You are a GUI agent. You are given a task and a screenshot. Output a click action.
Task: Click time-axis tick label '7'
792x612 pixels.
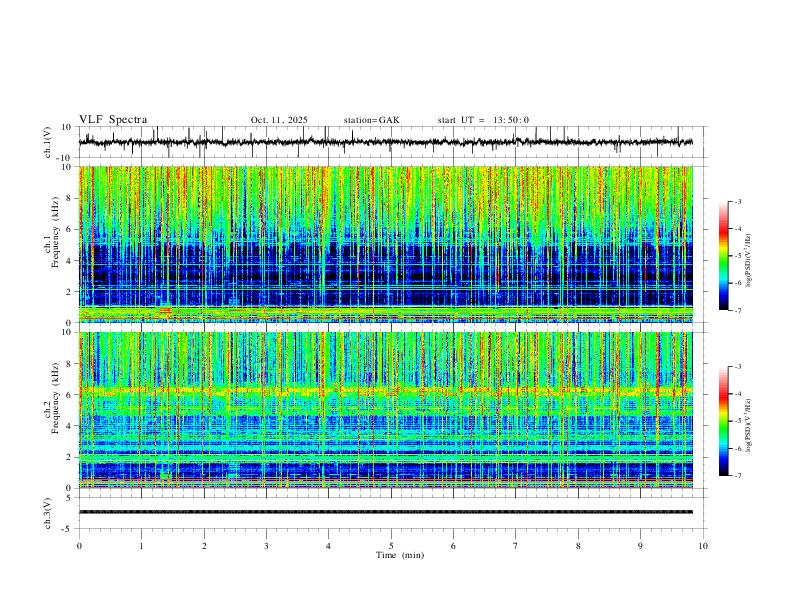click(515, 546)
